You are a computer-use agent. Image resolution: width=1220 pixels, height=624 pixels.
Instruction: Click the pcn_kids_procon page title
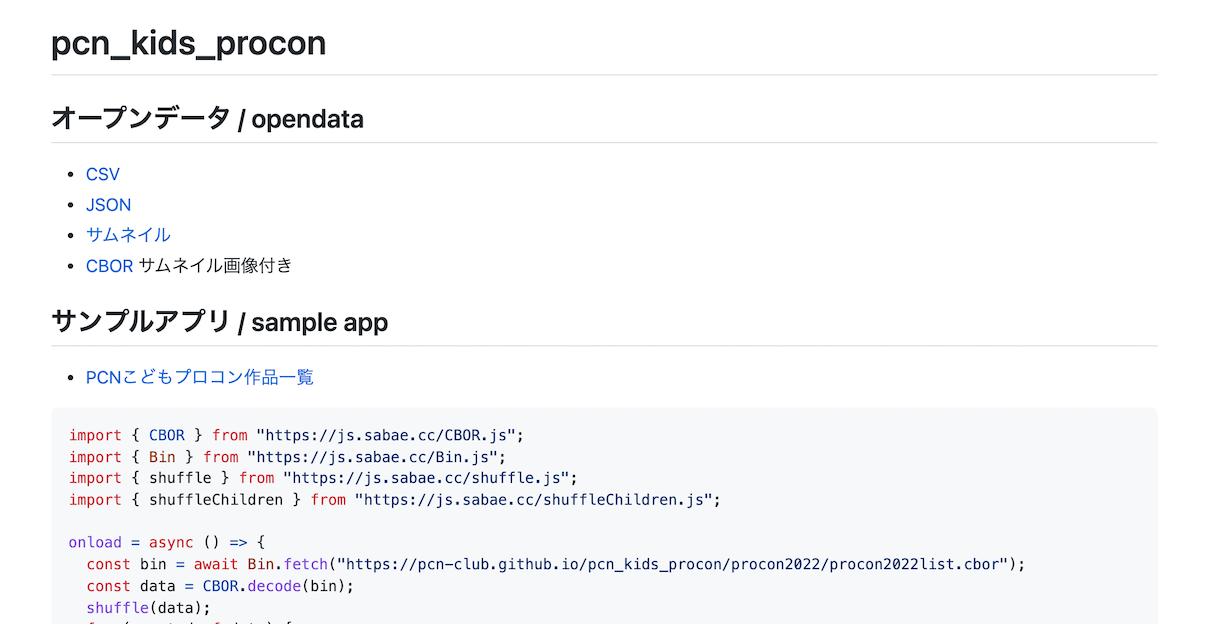188,44
